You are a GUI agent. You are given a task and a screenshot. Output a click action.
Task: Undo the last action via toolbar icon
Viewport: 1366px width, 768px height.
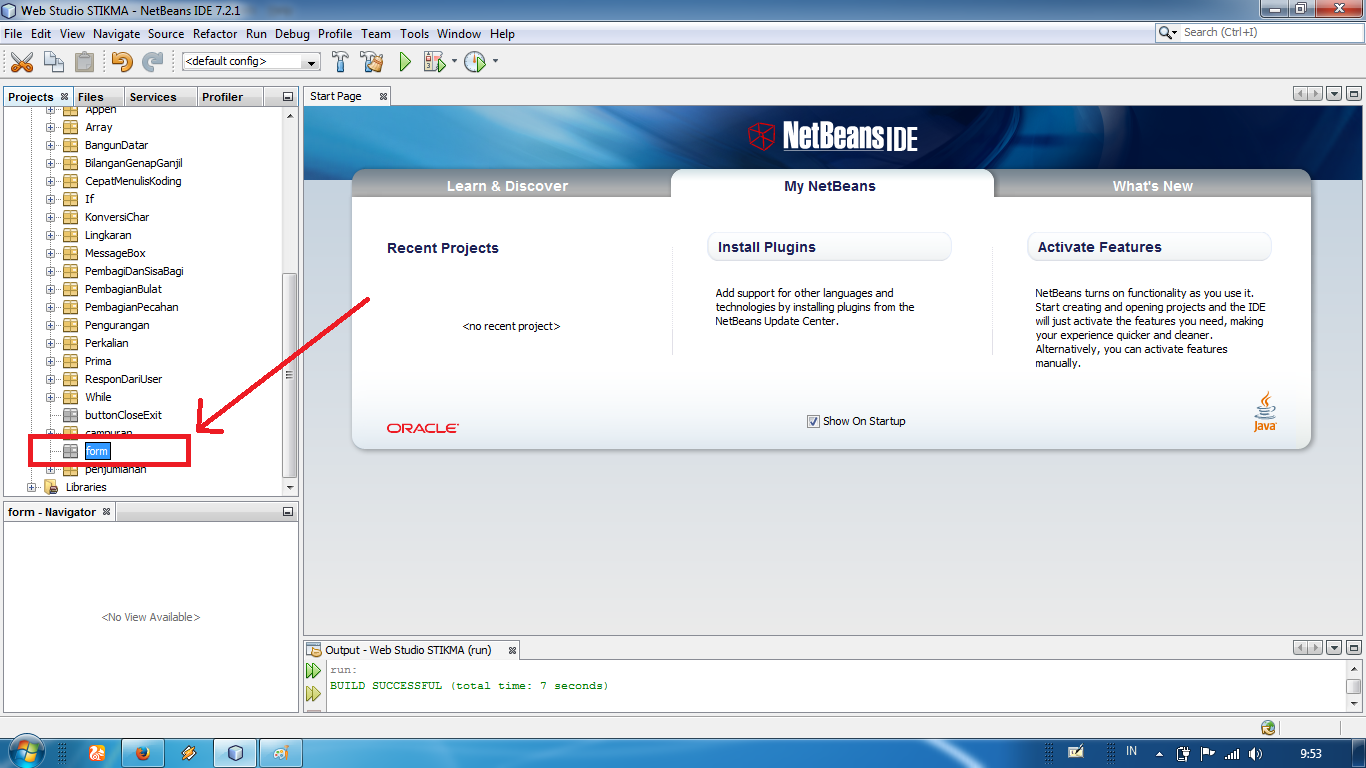[x=120, y=62]
